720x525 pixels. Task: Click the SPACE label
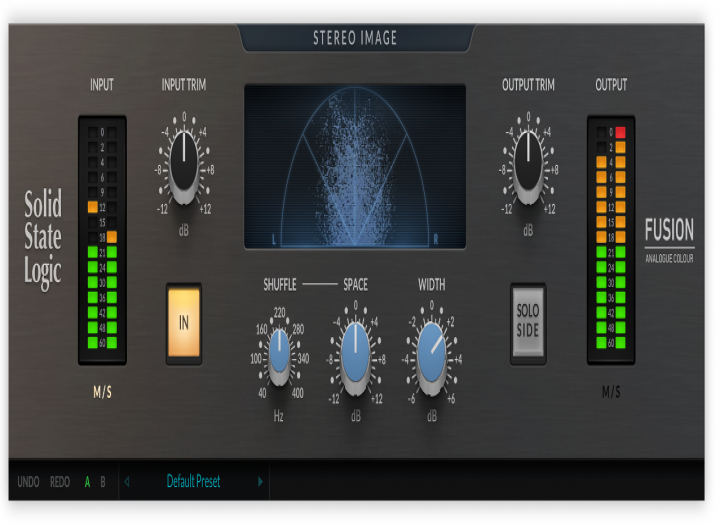pyautogui.click(x=355, y=285)
